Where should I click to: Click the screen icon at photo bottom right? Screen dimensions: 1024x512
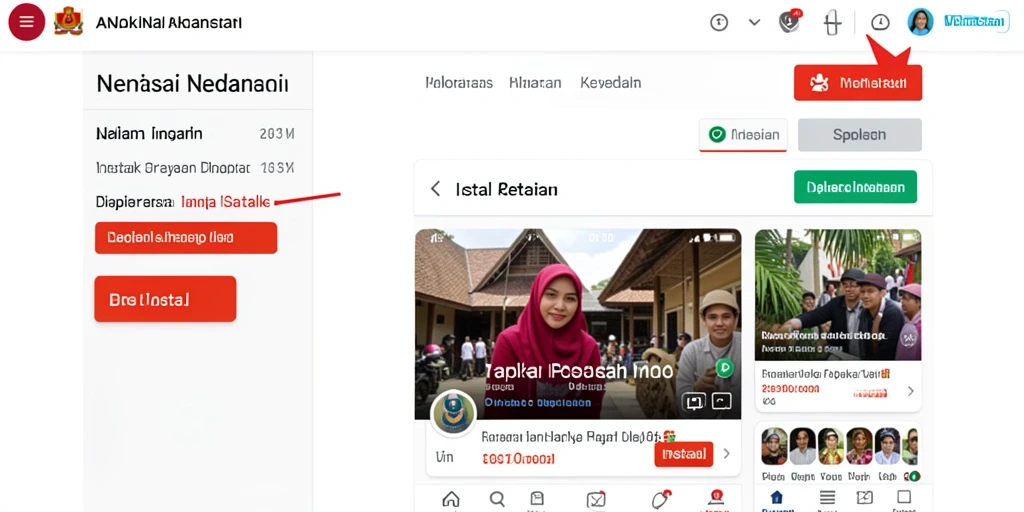coord(694,402)
